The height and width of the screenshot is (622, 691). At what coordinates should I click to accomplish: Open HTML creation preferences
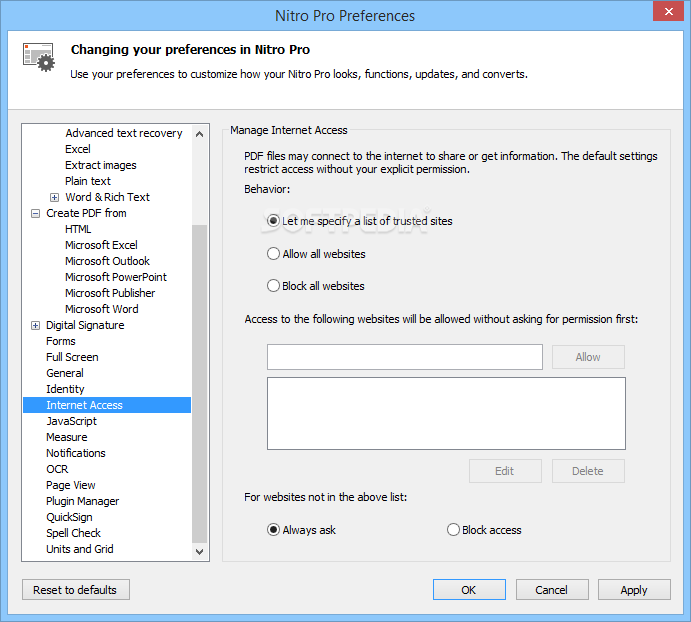click(78, 229)
